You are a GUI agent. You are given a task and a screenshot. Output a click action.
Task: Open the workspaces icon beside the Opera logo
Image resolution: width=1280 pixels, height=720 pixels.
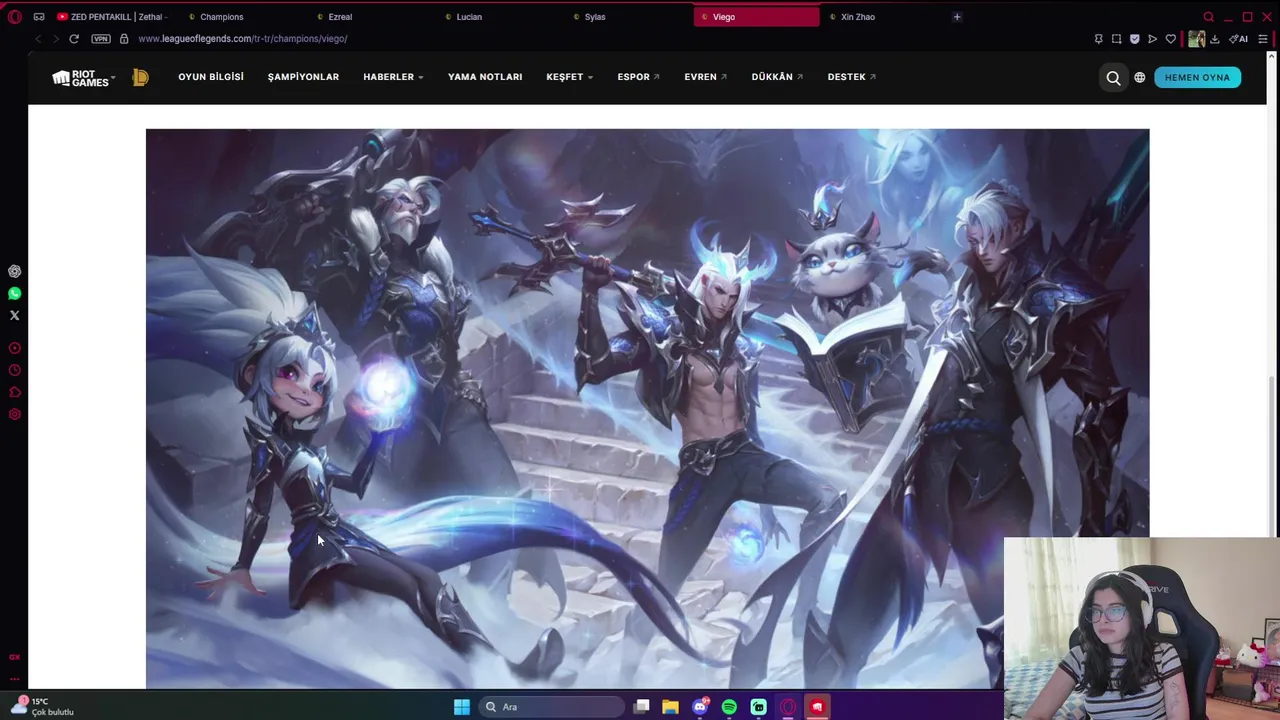[39, 17]
